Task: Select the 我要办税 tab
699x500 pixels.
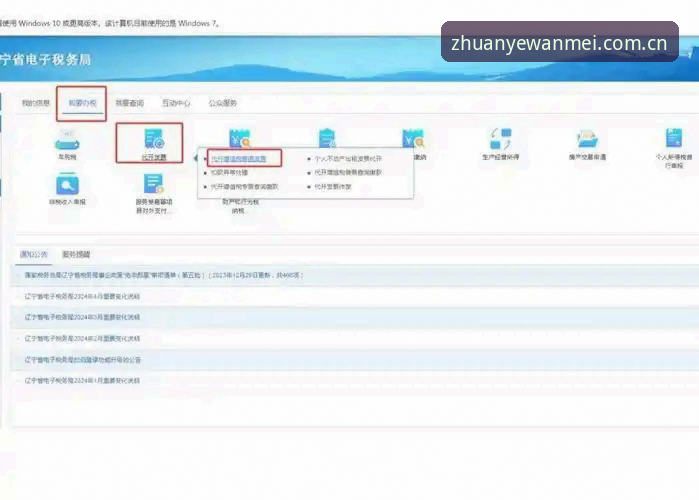Action: click(82, 103)
